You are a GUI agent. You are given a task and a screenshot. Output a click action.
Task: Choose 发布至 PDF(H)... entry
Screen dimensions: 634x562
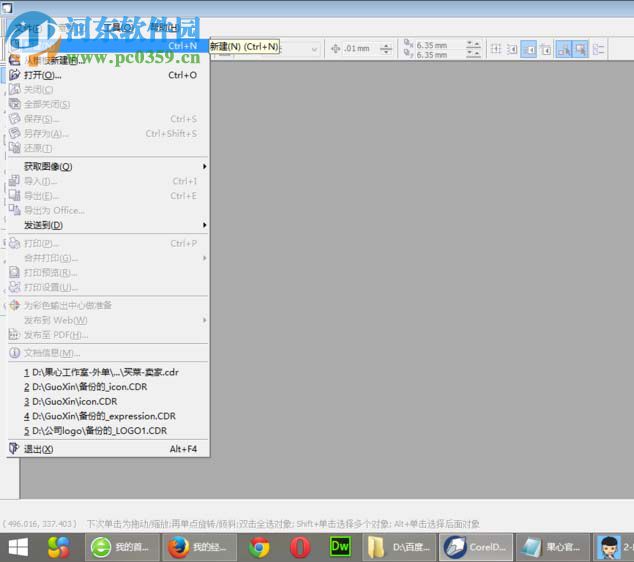coord(108,334)
